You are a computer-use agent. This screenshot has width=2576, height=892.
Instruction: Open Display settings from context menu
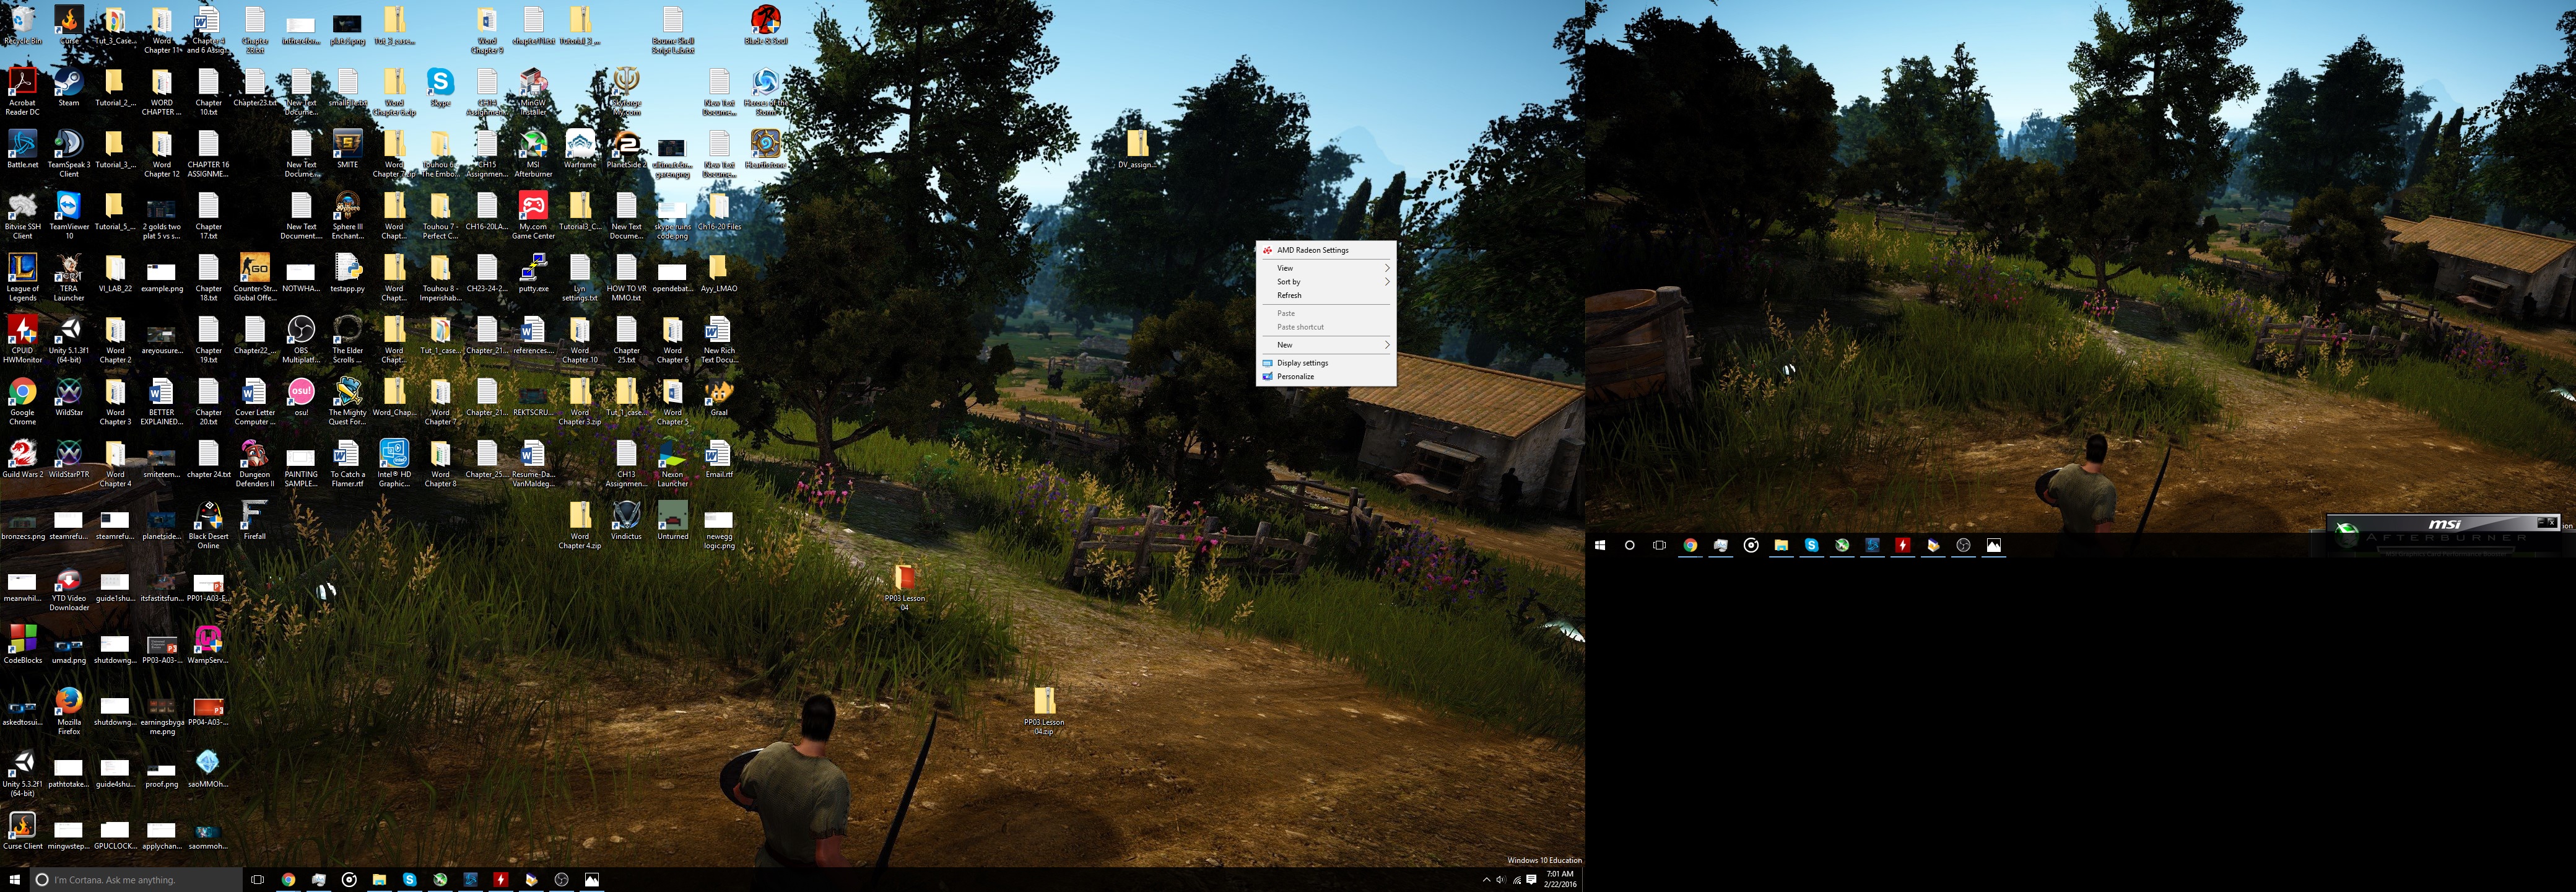(x=1302, y=363)
